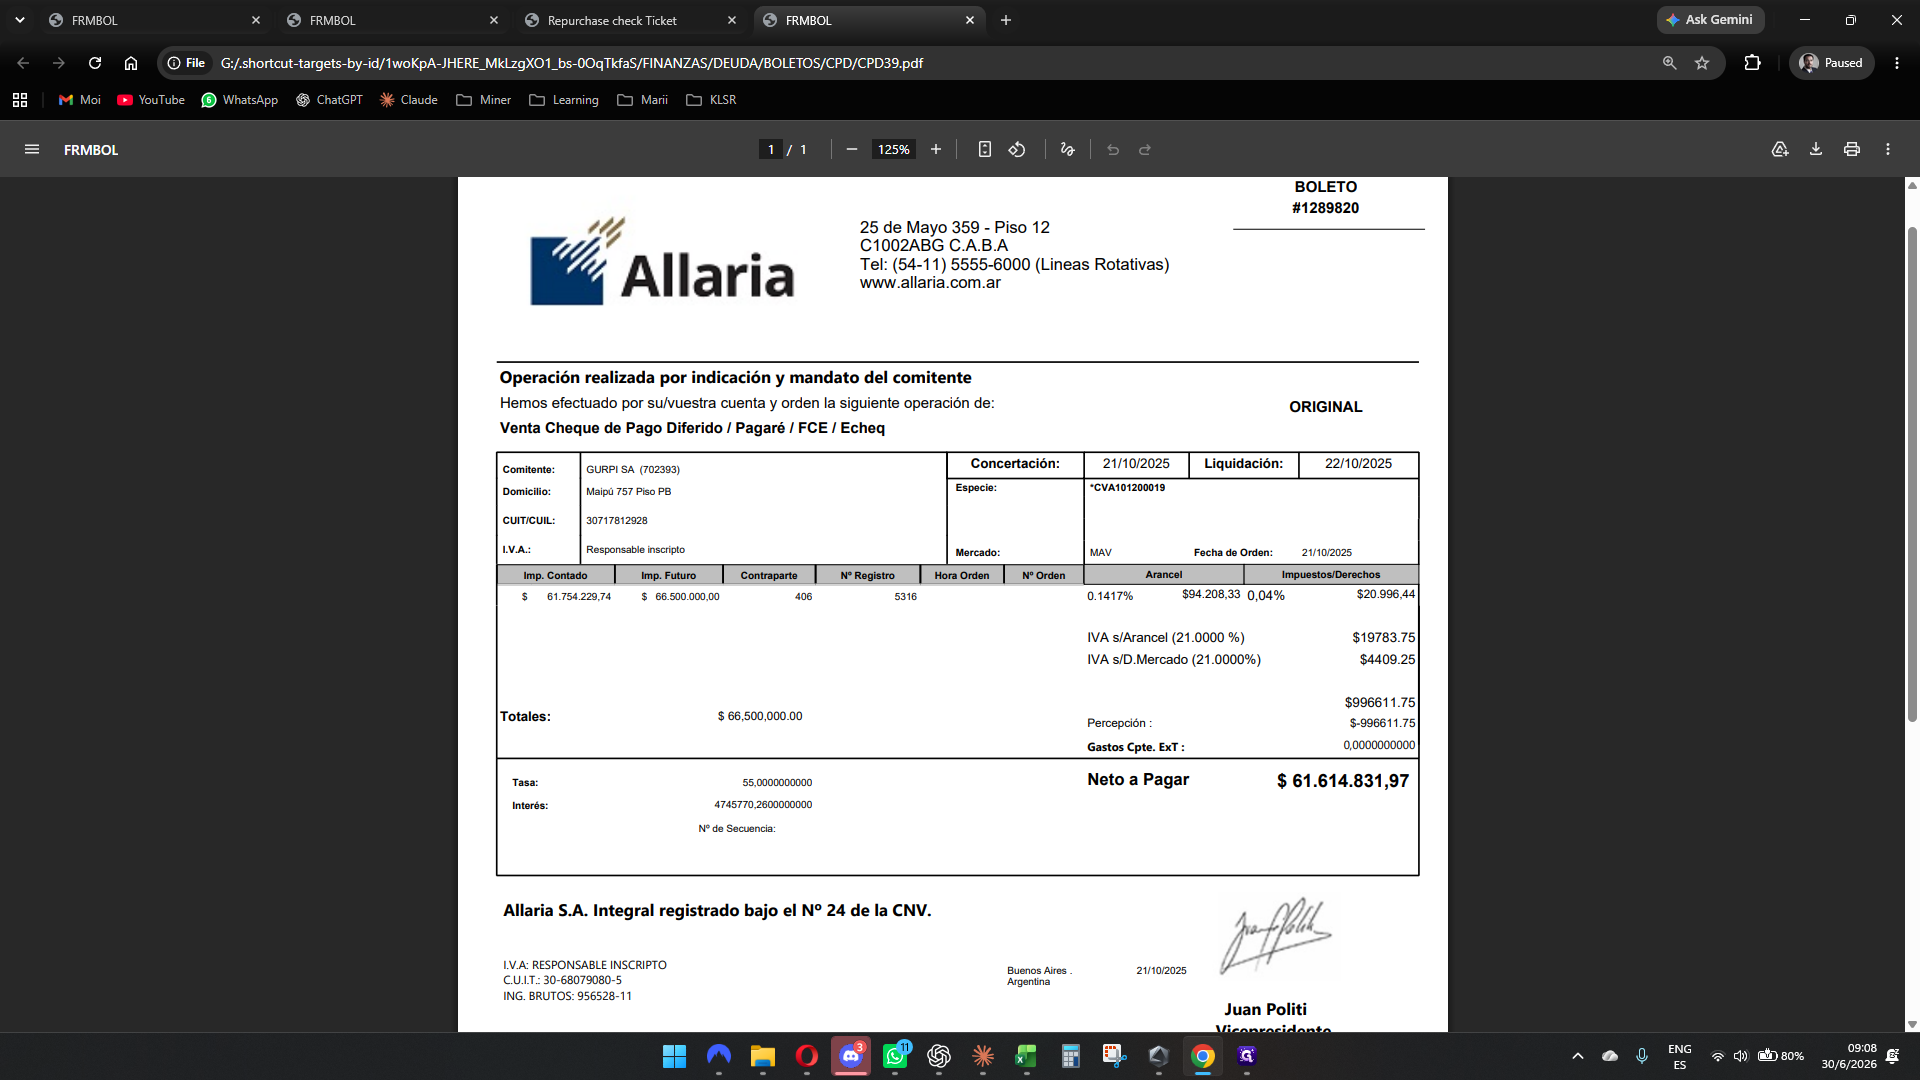Click the GURPI SA (702393) comitente text
The width and height of the screenshot is (1920, 1080).
pos(633,469)
